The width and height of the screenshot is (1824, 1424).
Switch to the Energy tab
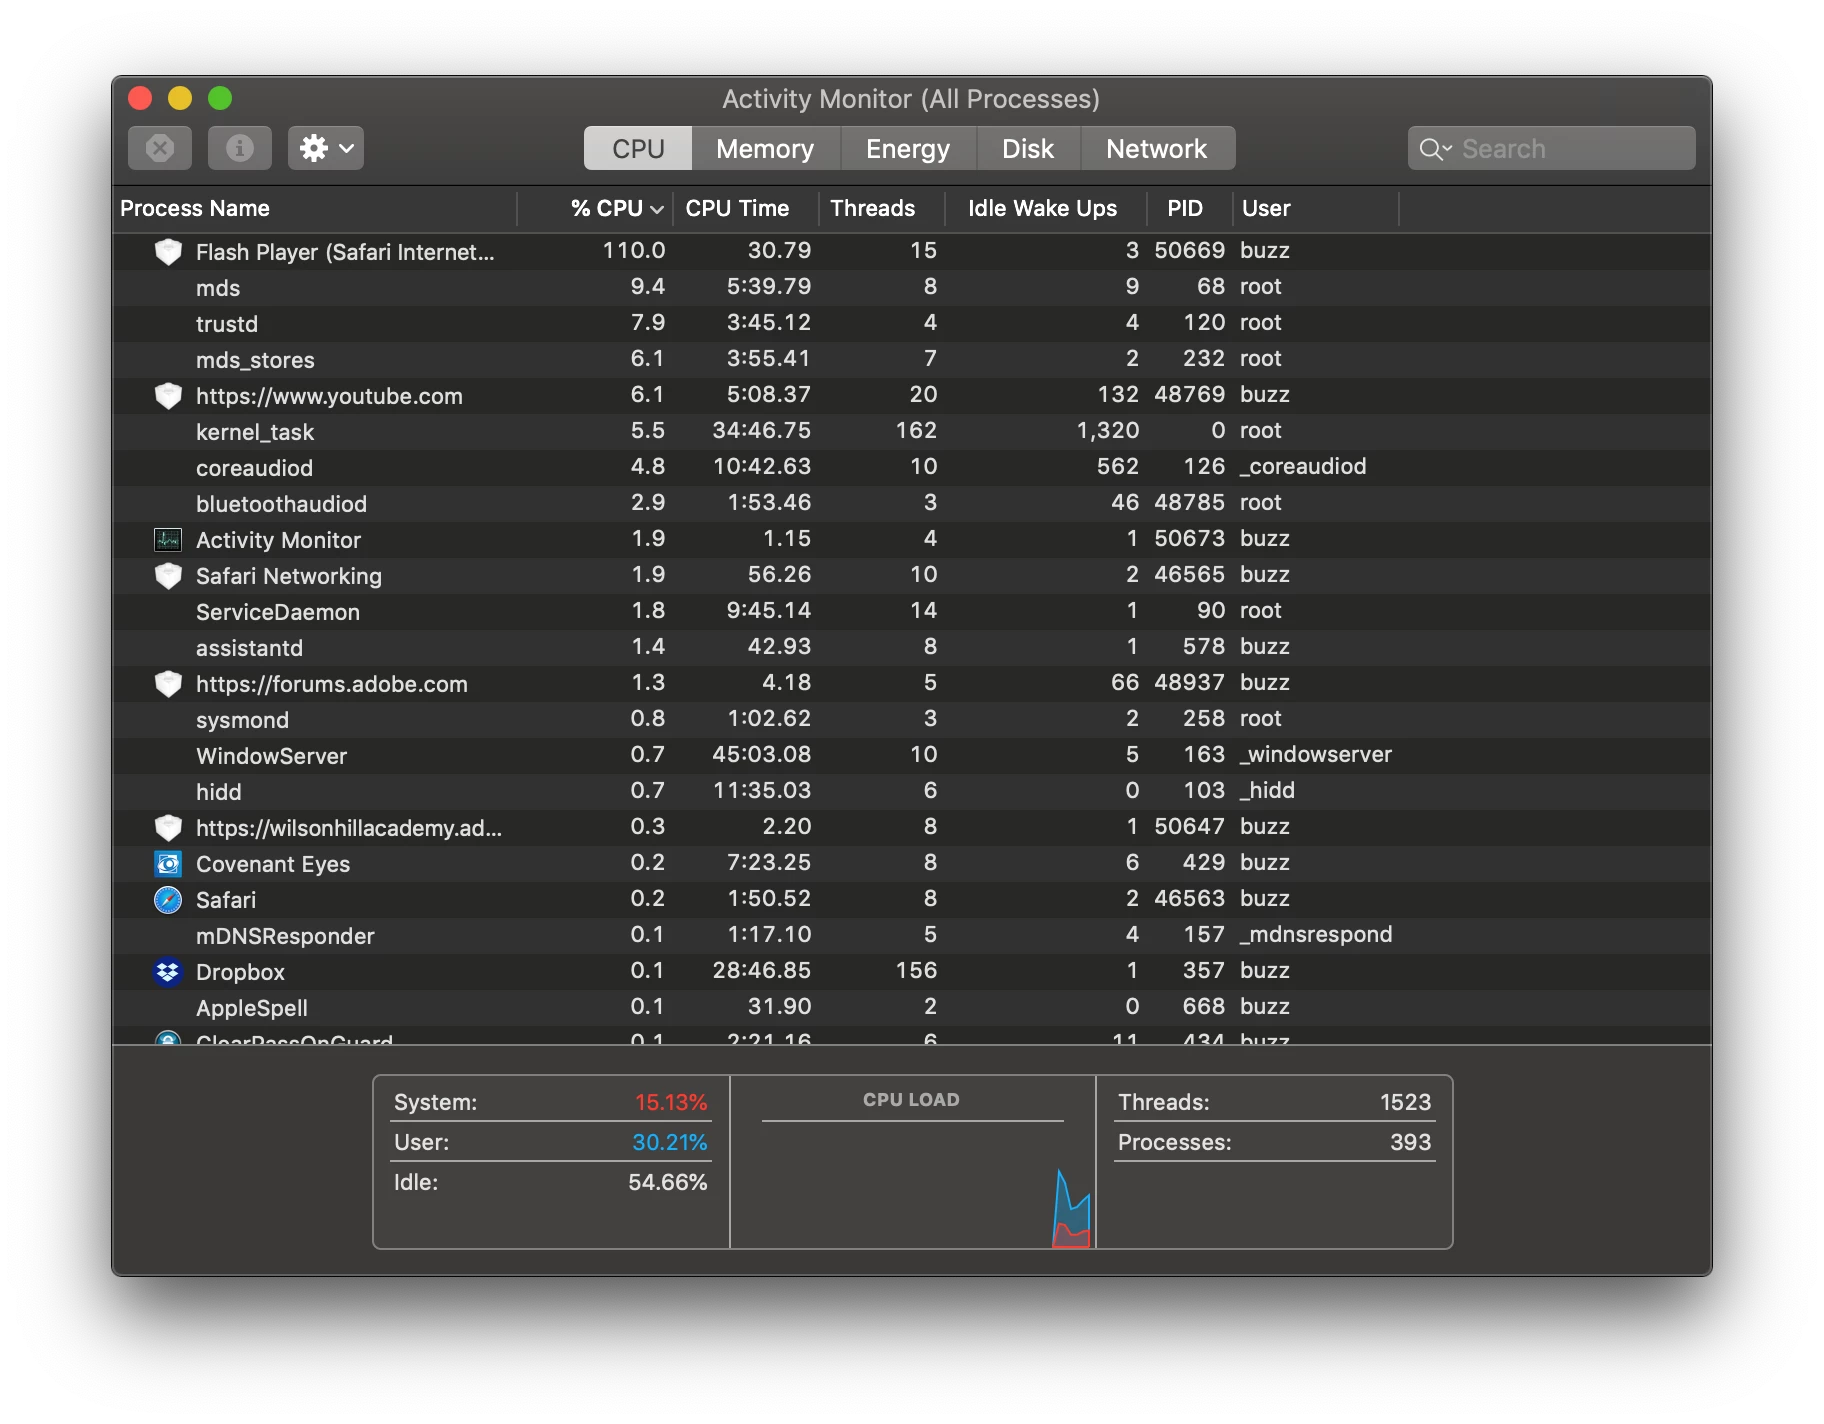[x=908, y=148]
